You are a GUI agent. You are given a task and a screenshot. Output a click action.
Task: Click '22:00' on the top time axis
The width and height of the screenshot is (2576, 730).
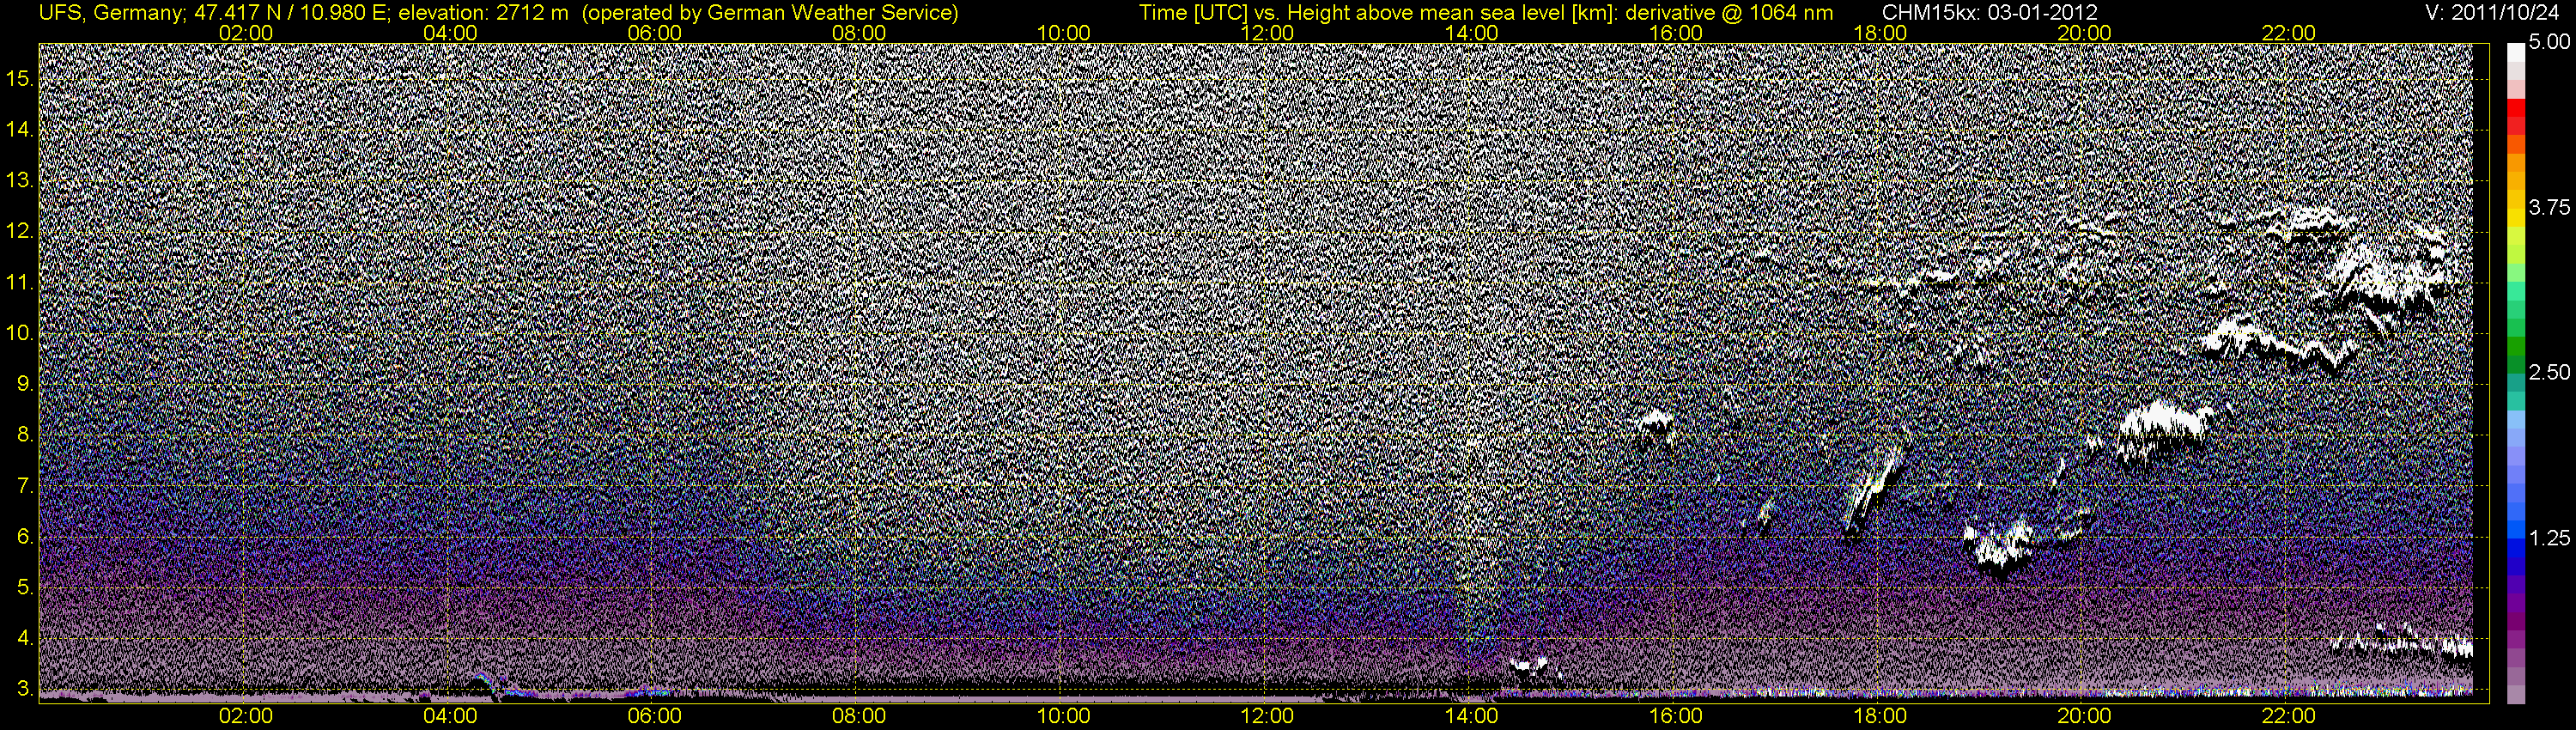(x=2289, y=33)
